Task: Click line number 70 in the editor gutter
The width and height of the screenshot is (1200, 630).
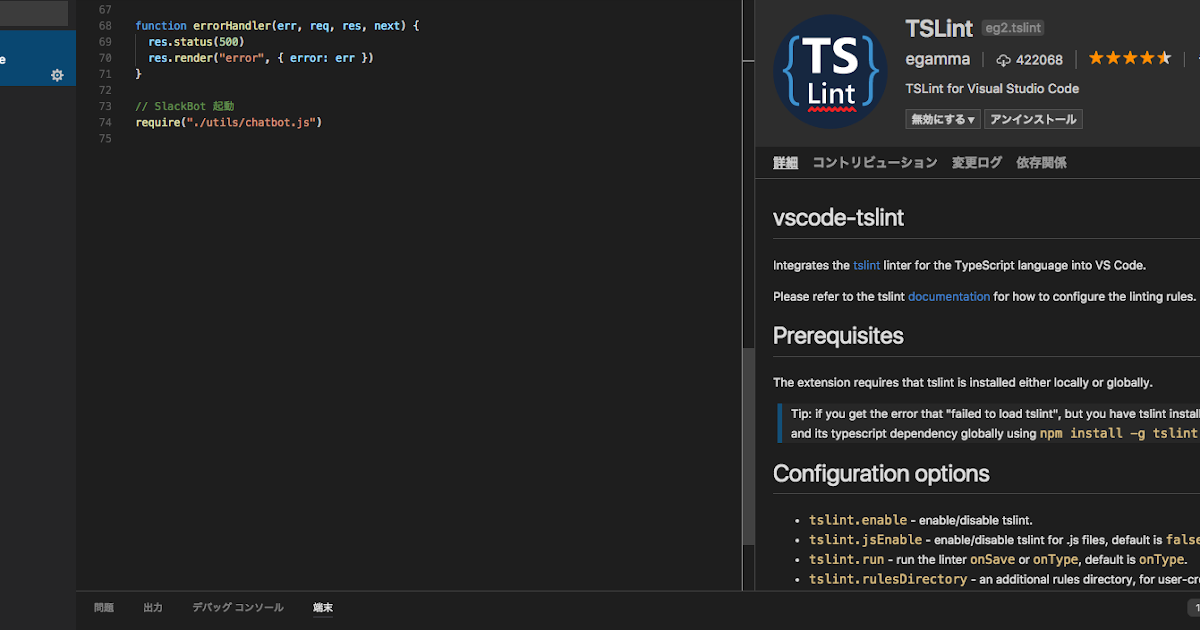Action: click(105, 57)
